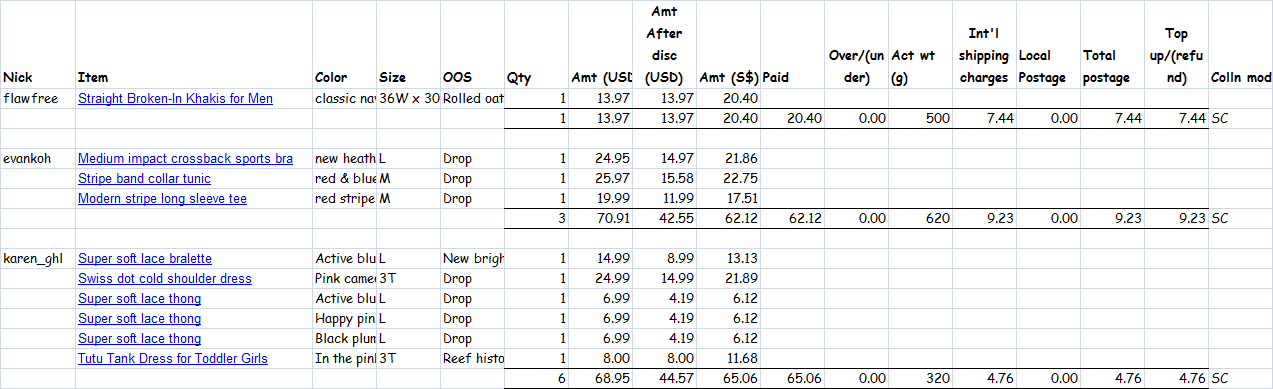Open Modern stripe long sleeve tee link

tap(162, 198)
